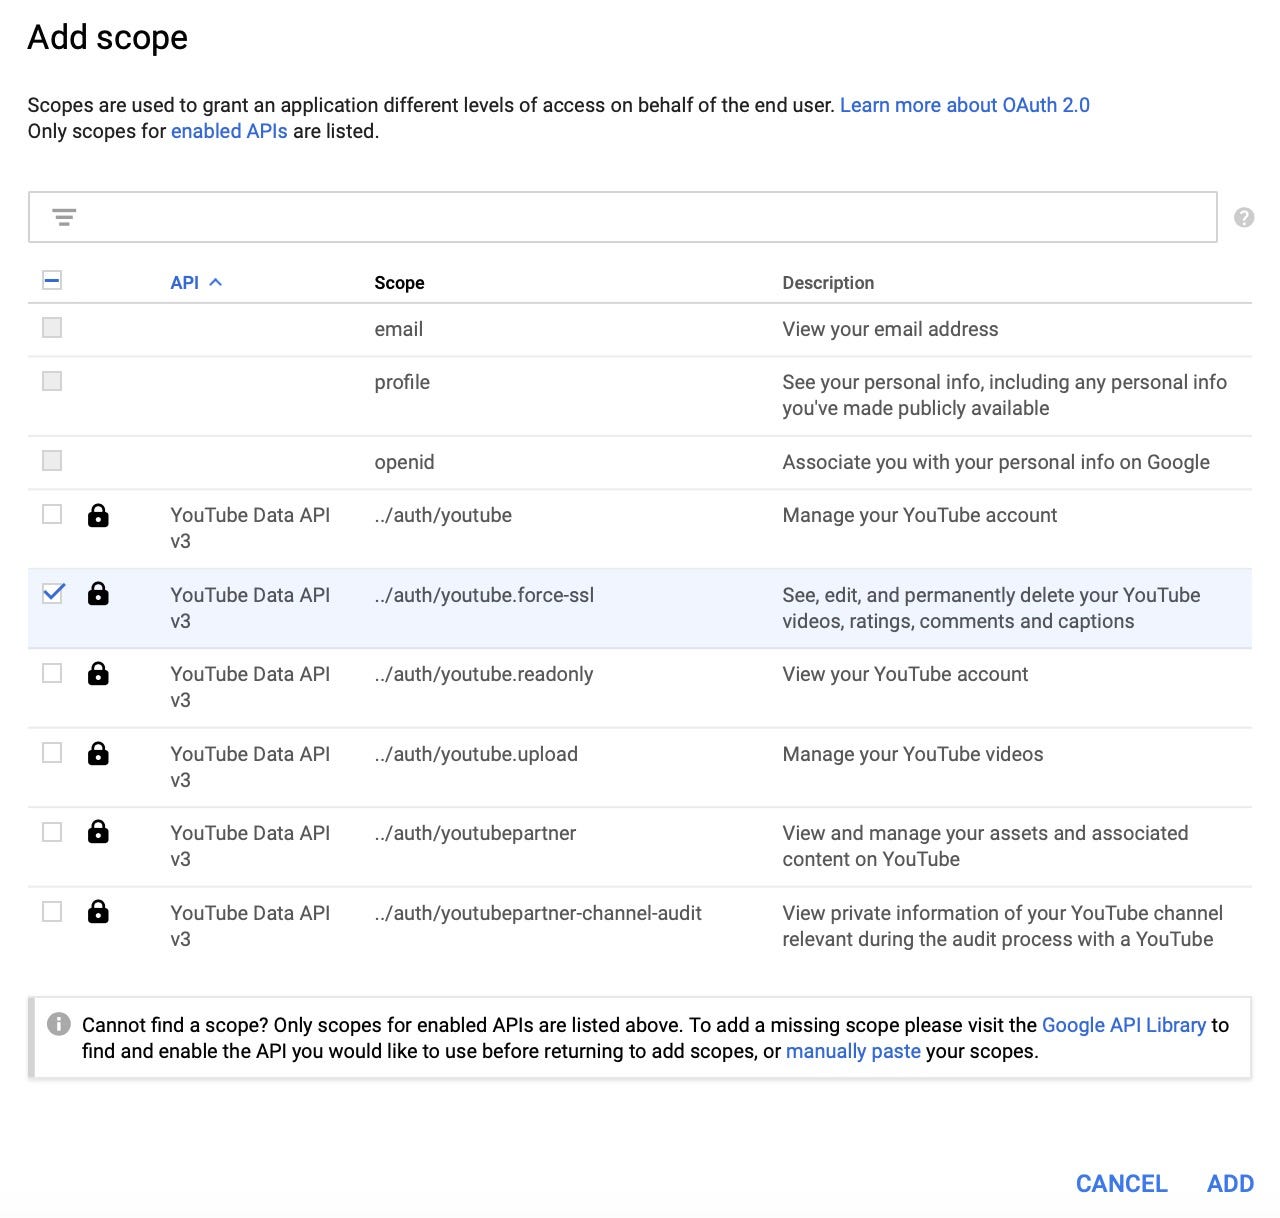Check the profile scope checkbox
This screenshot has width=1280, height=1218.
[x=52, y=381]
